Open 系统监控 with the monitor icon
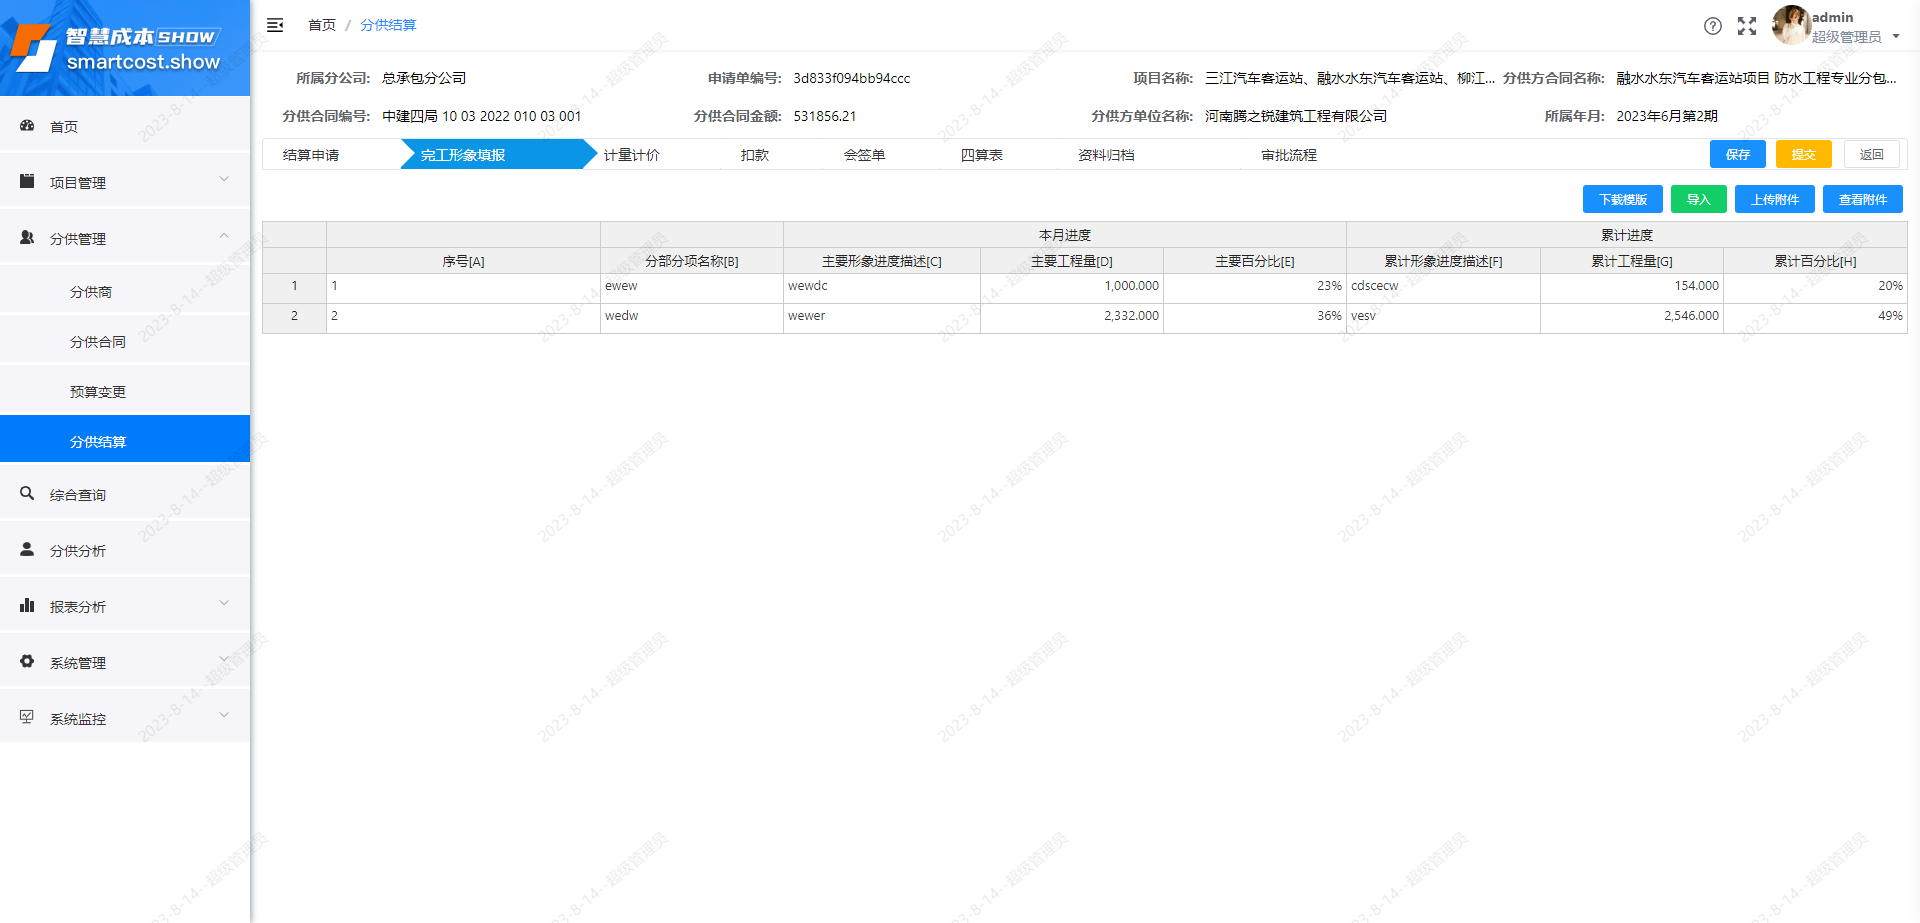This screenshot has height=923, width=1920. click(26, 717)
